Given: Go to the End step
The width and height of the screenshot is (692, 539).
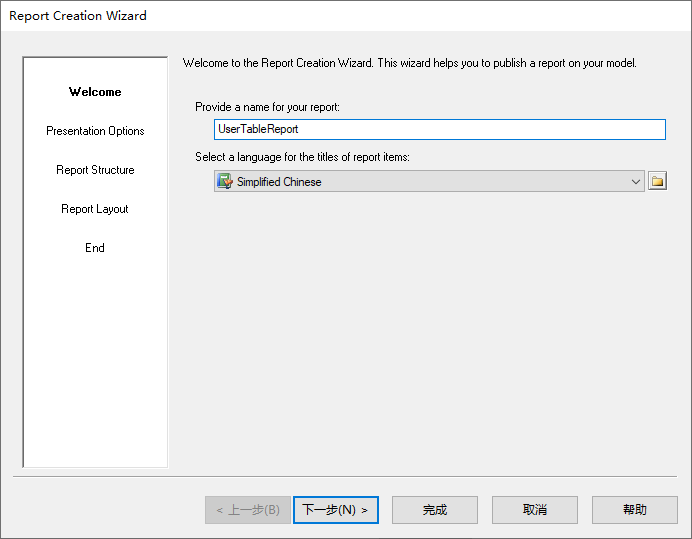Looking at the screenshot, I should [x=95, y=248].
